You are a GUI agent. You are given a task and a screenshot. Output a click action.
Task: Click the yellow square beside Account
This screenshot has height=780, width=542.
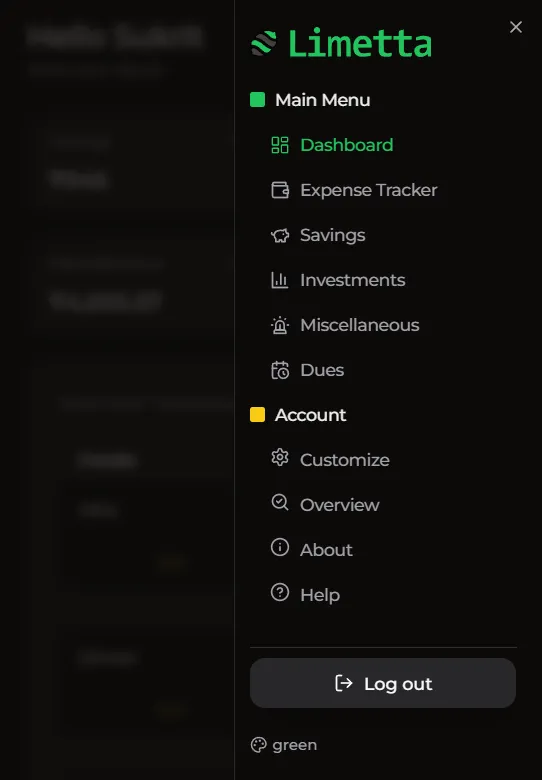tap(257, 414)
